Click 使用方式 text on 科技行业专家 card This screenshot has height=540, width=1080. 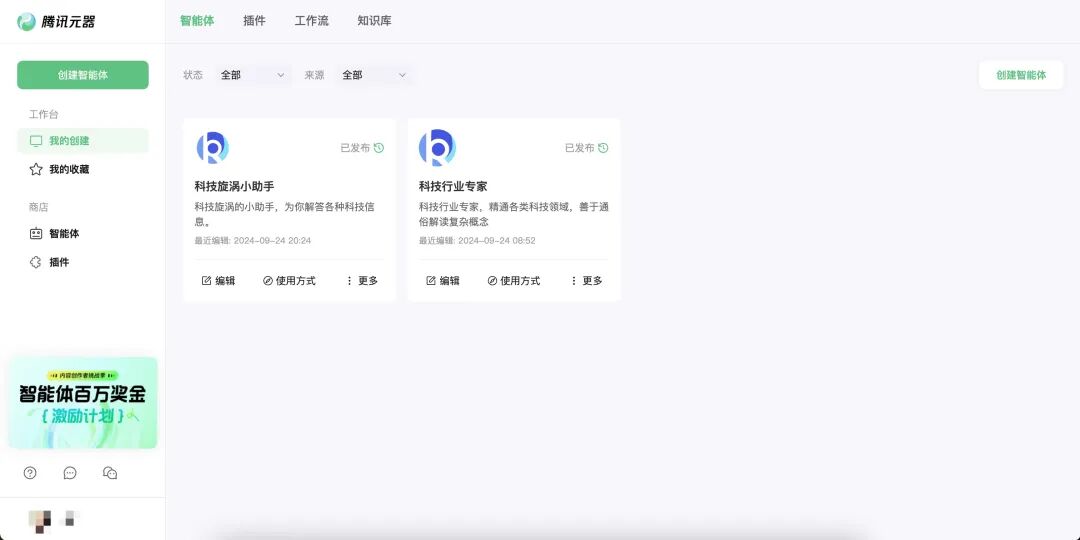[520, 280]
